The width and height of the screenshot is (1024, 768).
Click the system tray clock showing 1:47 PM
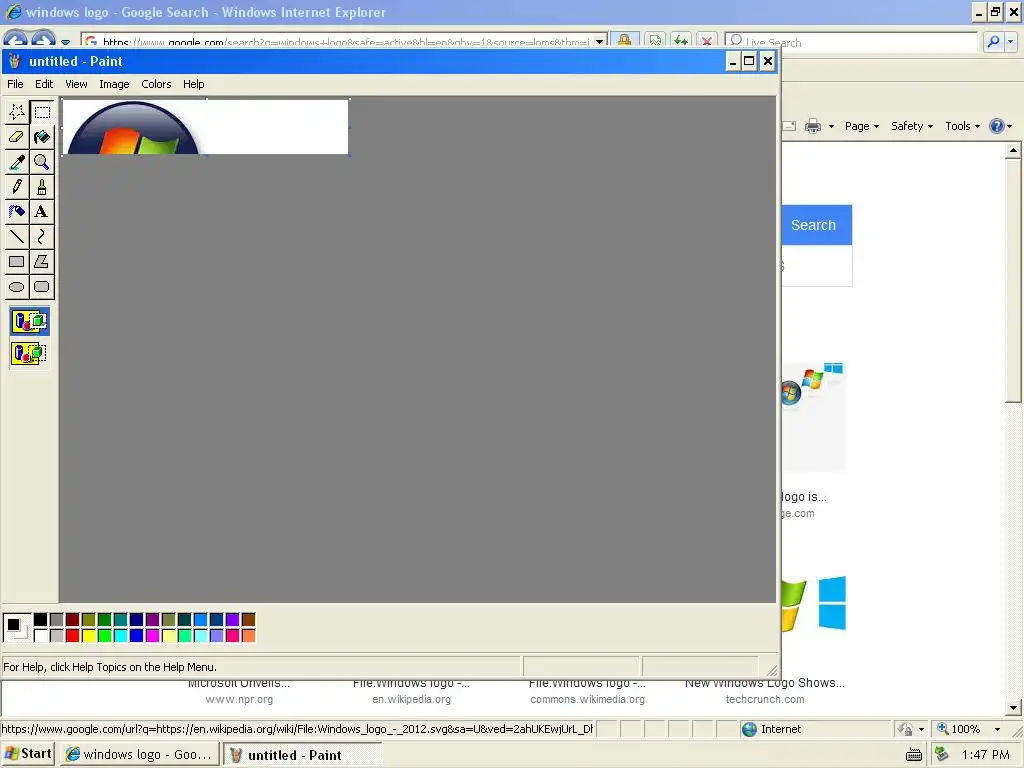[985, 755]
